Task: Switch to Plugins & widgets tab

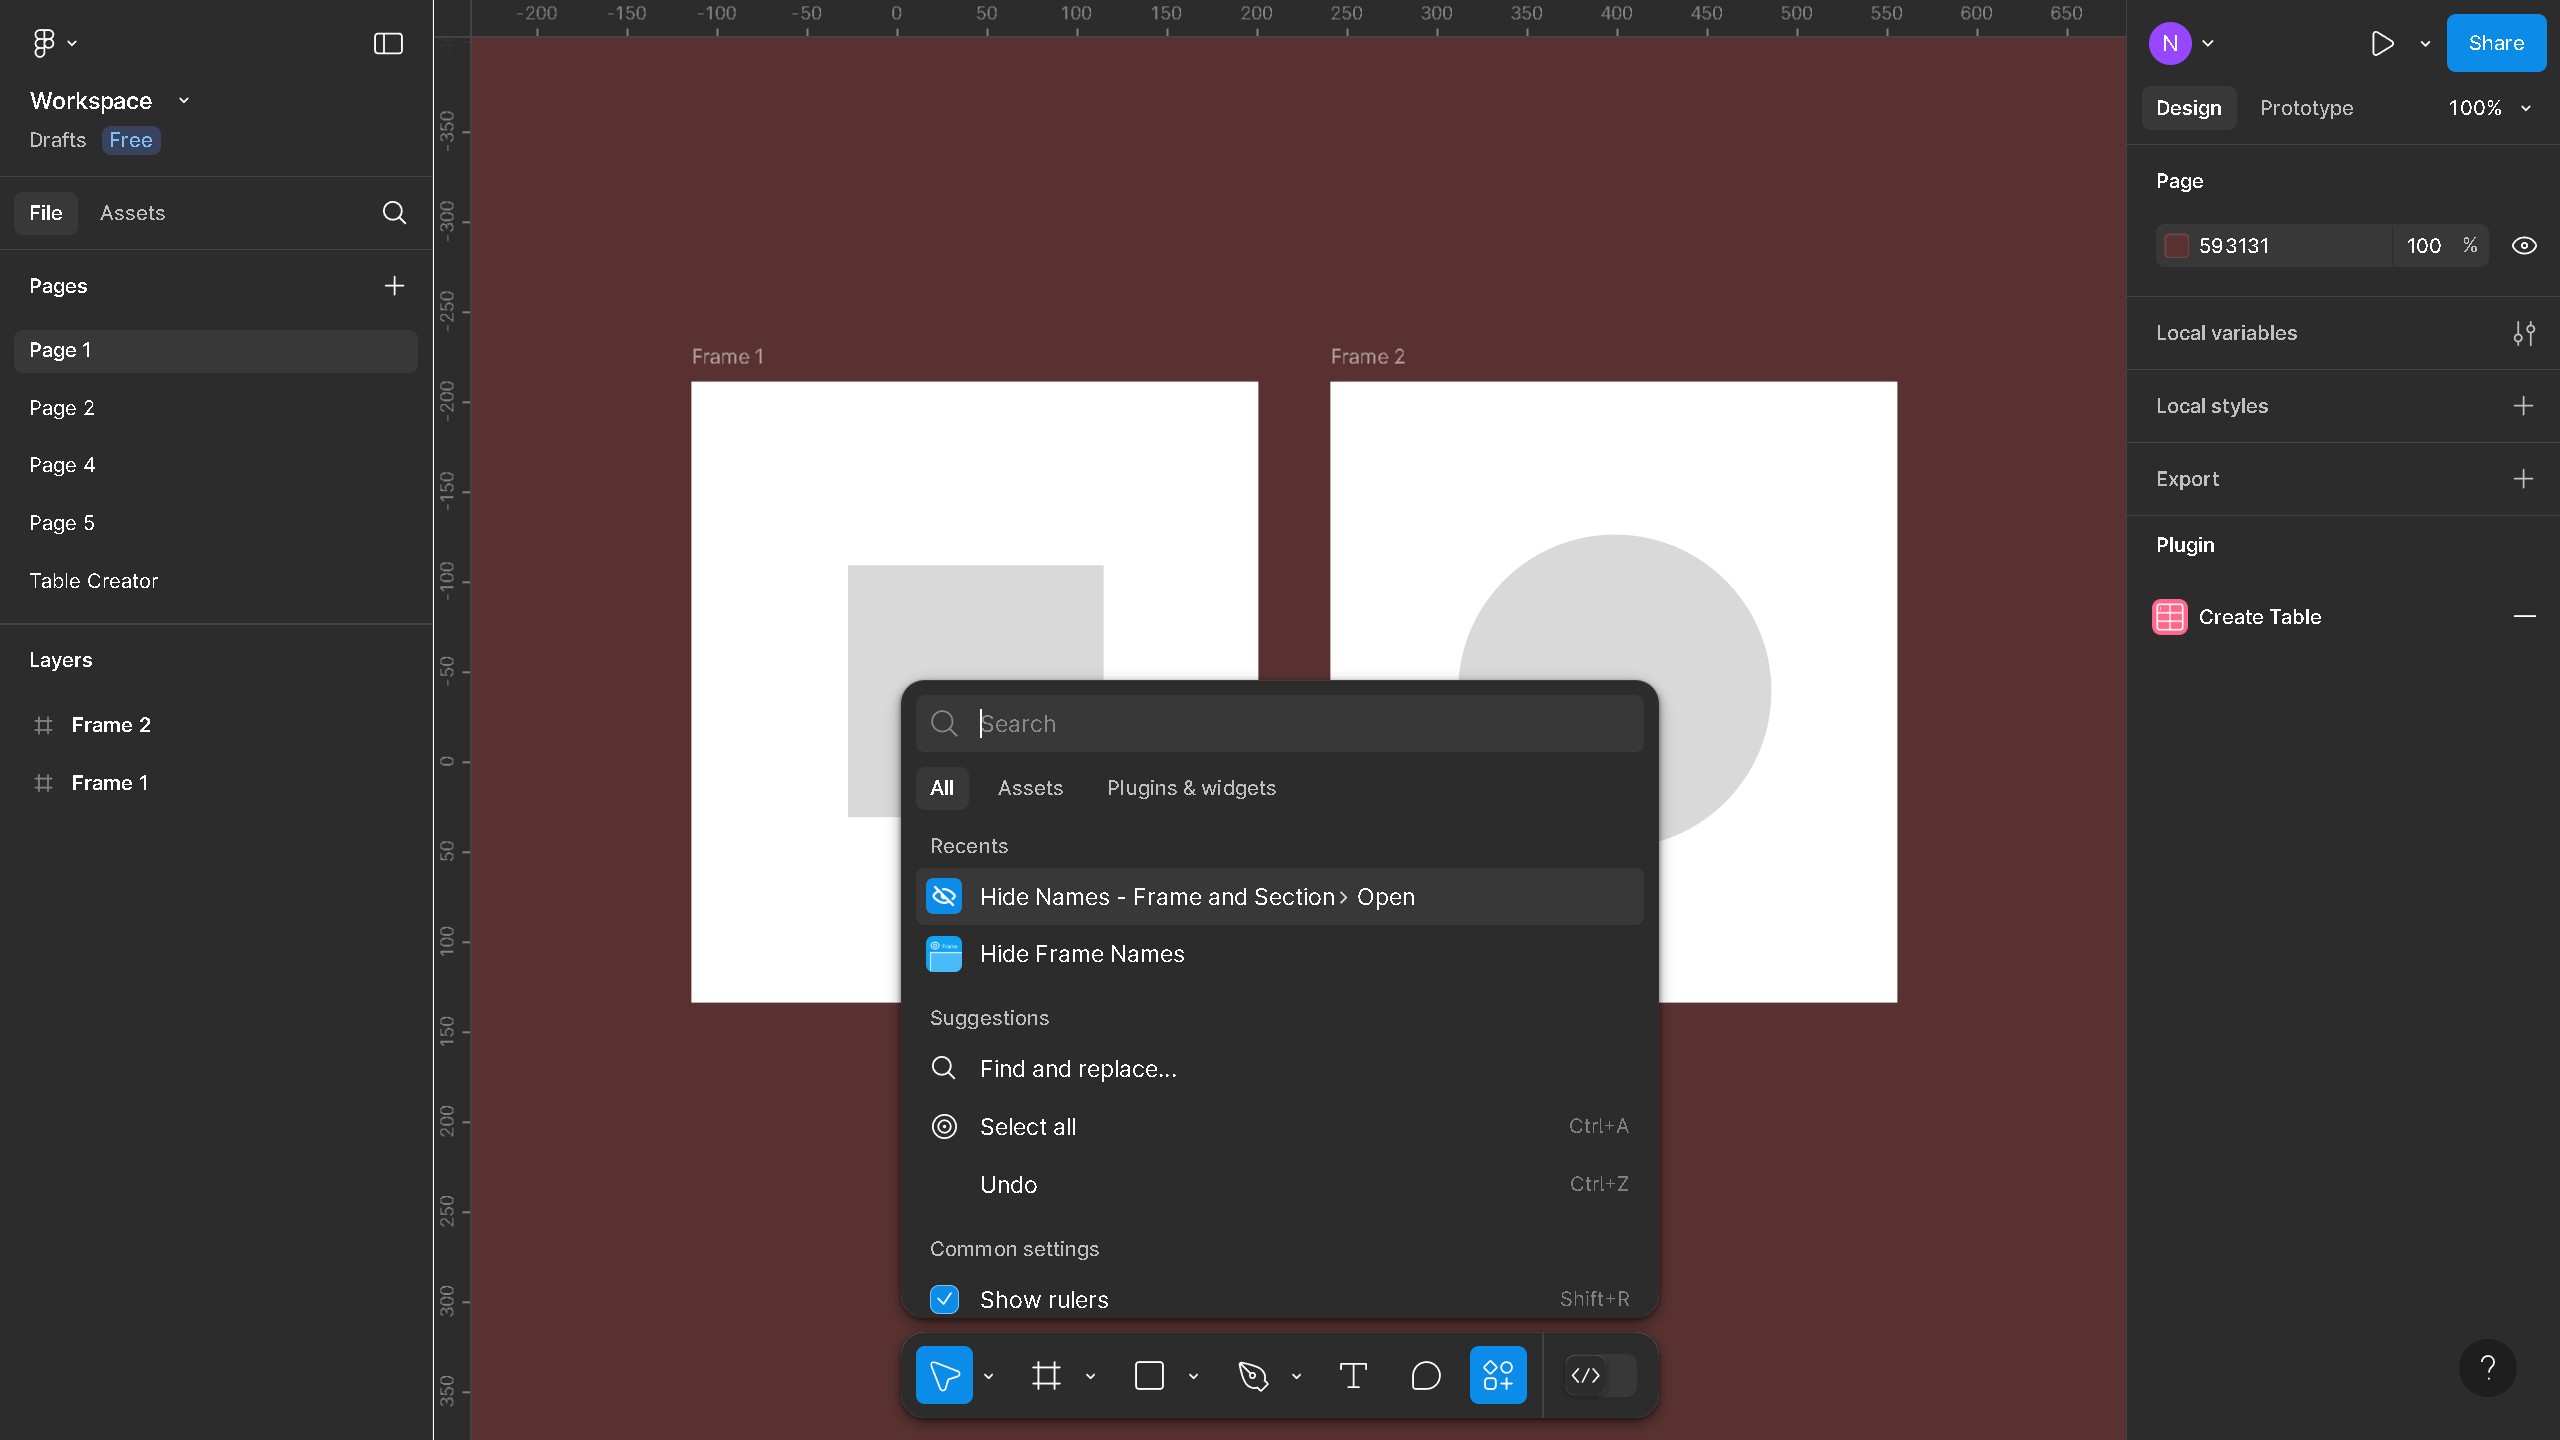Action: (x=1191, y=788)
